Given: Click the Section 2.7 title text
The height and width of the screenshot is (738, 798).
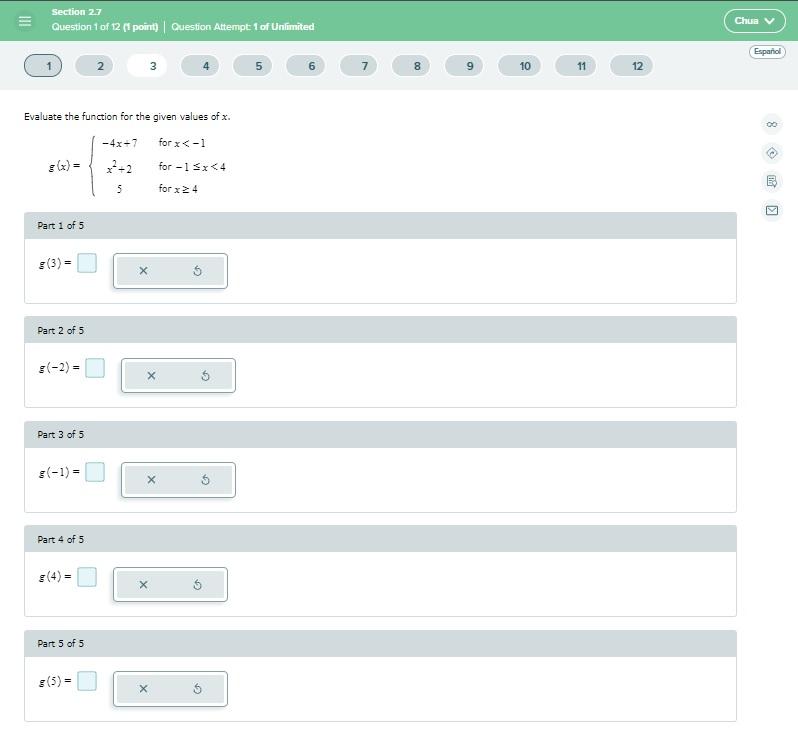Looking at the screenshot, I should 76,12.
